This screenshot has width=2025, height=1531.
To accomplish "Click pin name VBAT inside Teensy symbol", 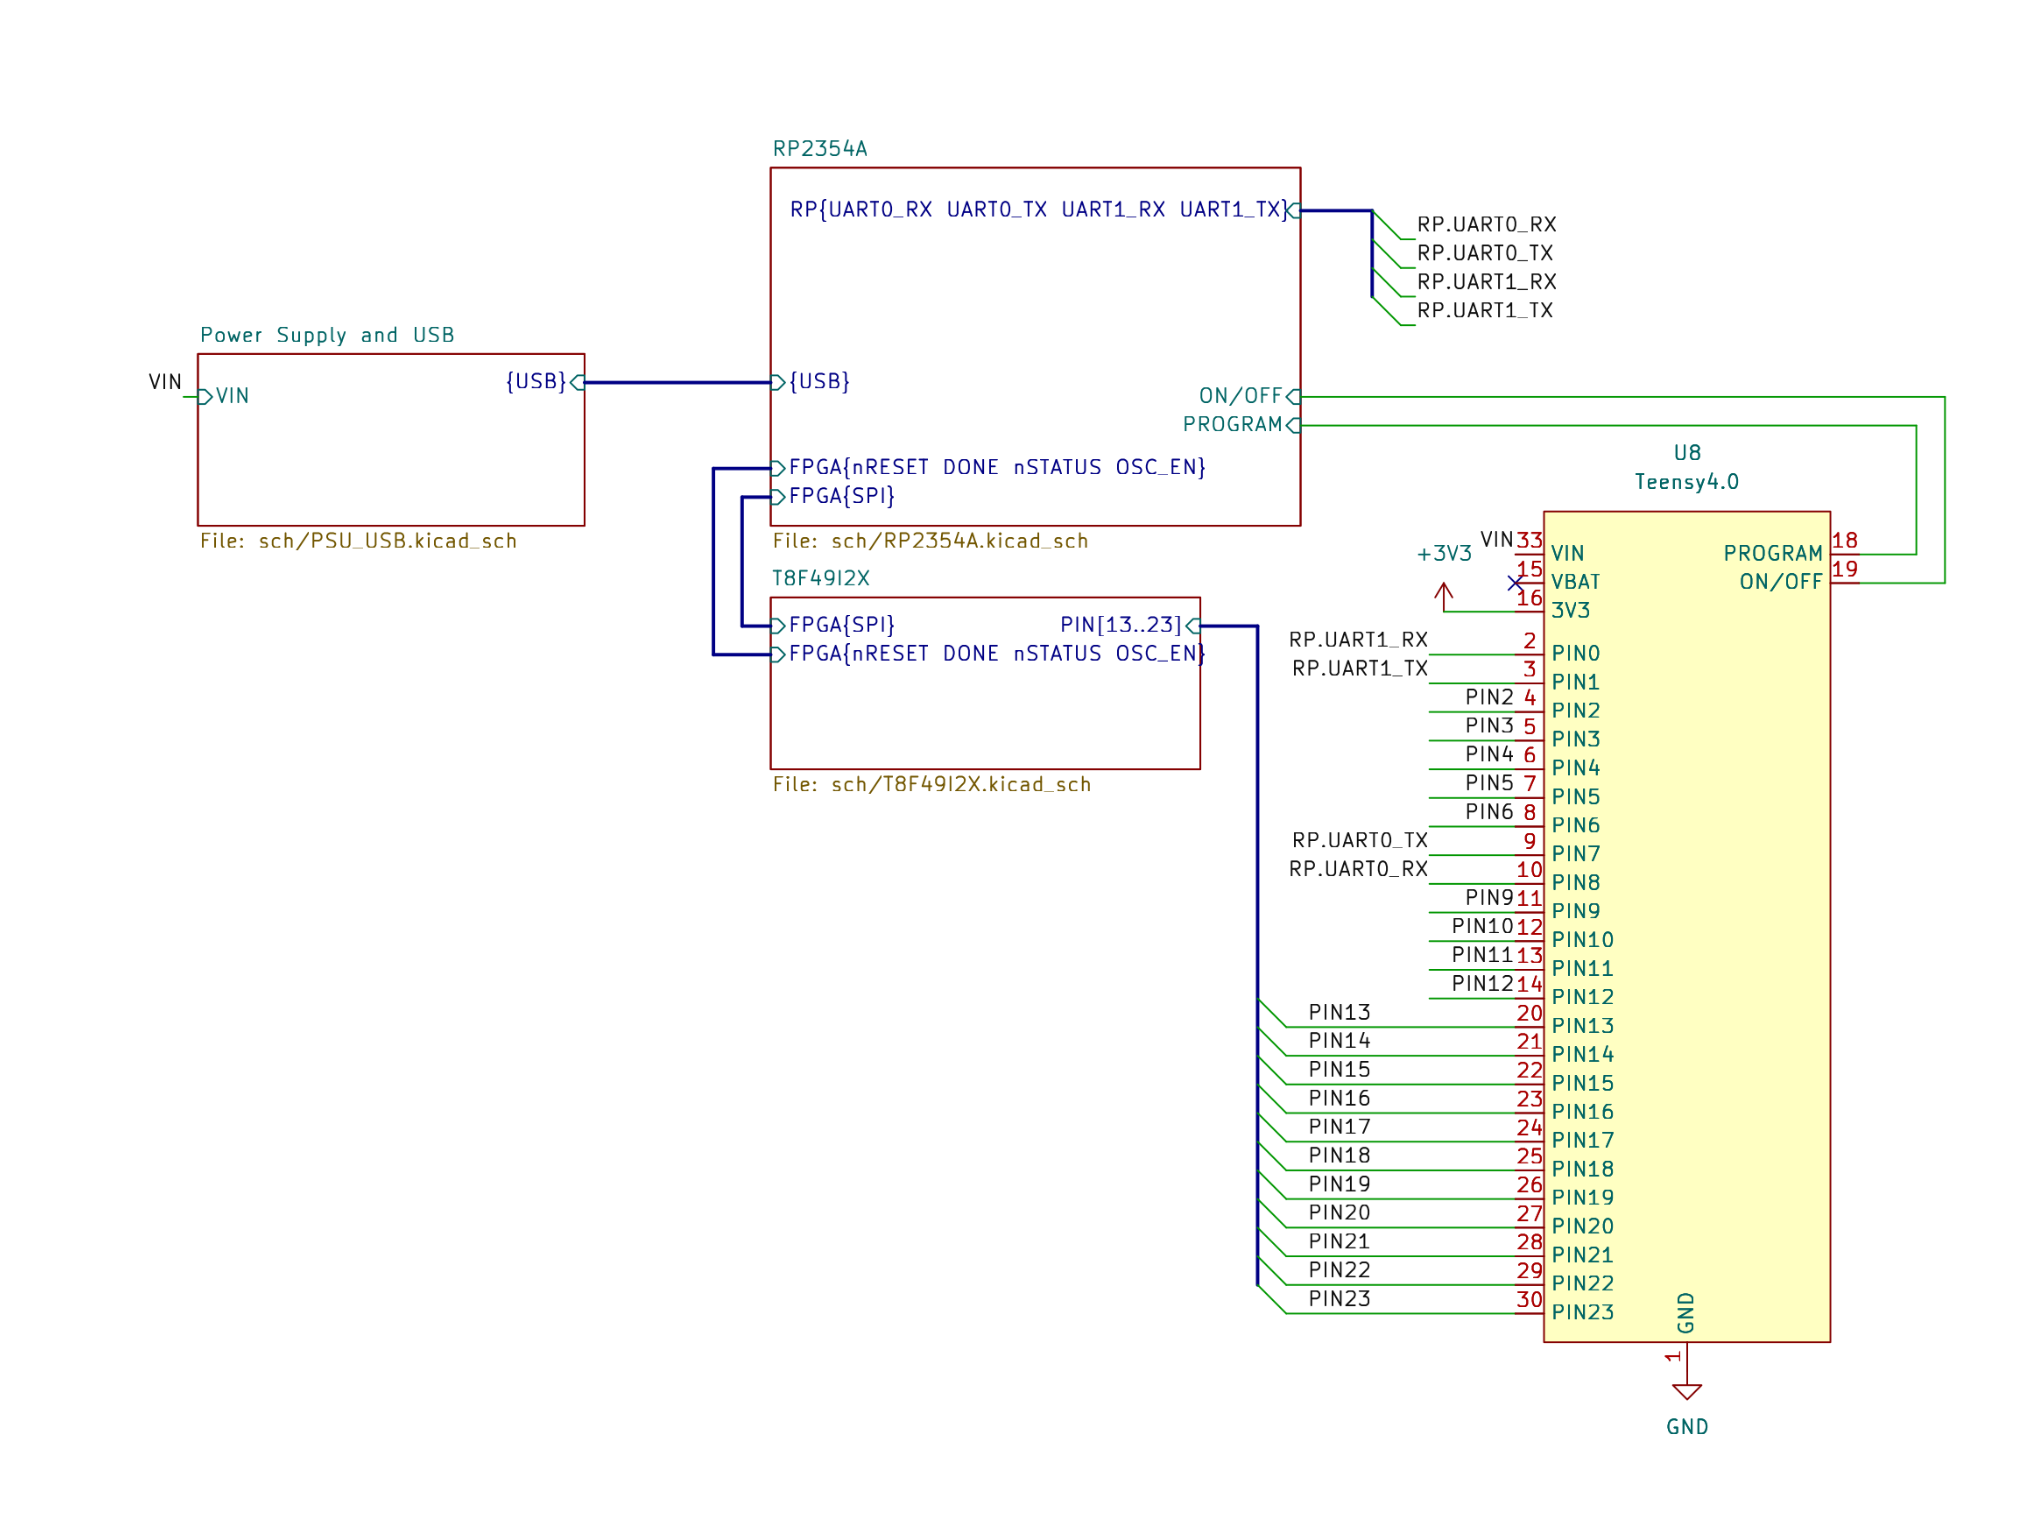I will 1575,582.
